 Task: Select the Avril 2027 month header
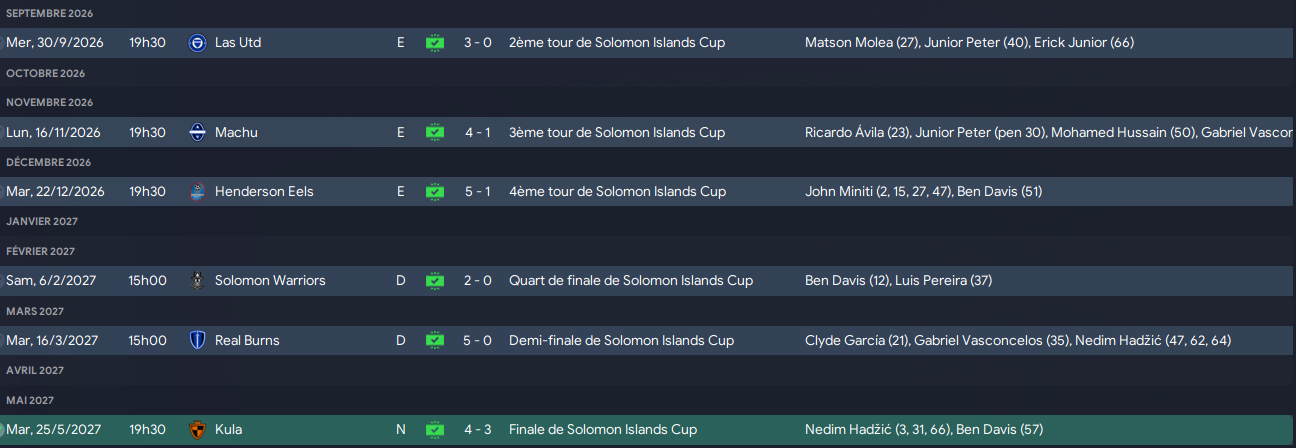[35, 370]
